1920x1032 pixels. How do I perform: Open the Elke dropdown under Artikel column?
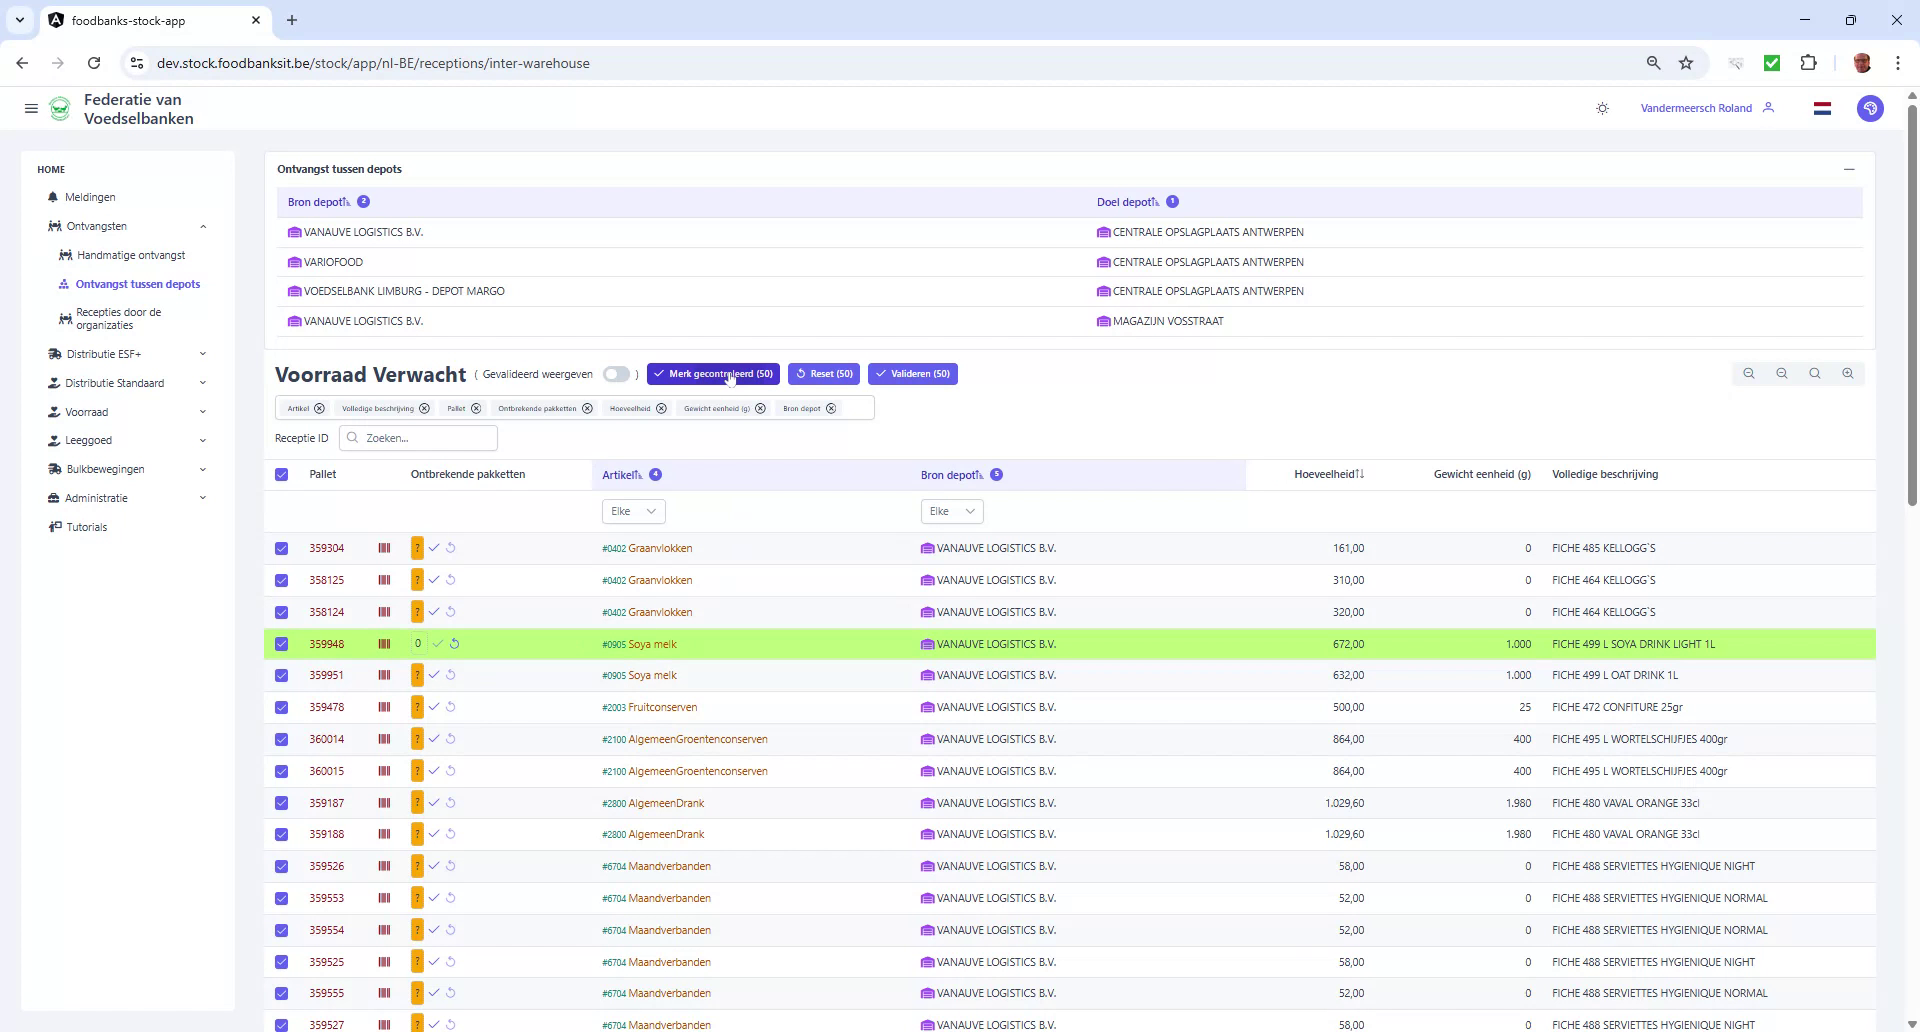633,511
